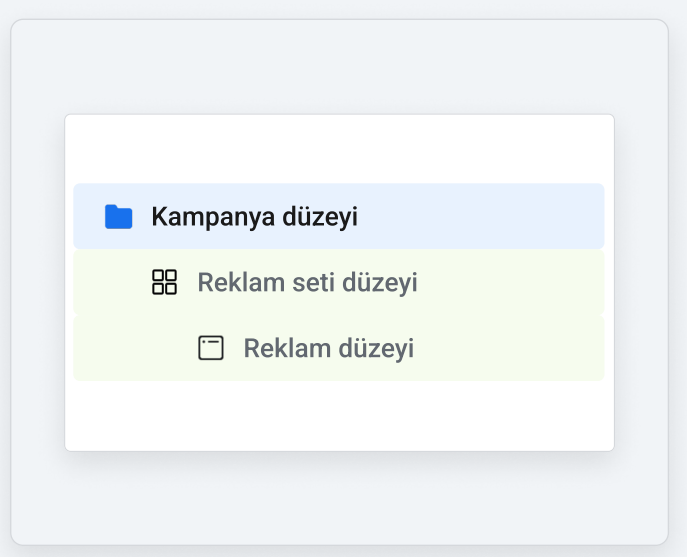Viewport: 687px width, 557px height.
Task: Click the "Reklam düzeyi" text label
Action: coord(329,348)
